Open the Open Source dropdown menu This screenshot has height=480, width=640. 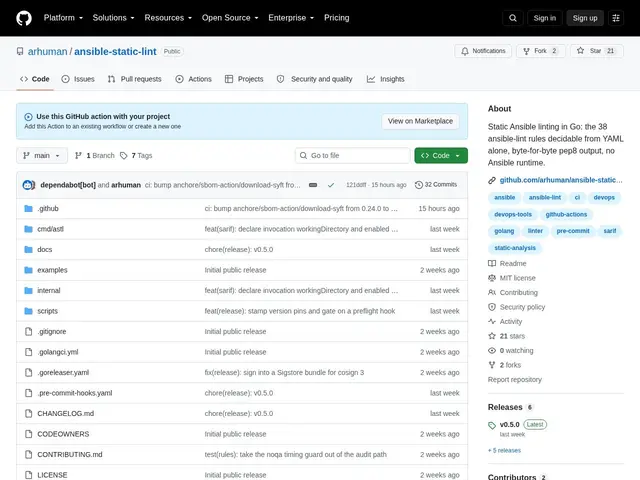(230, 18)
